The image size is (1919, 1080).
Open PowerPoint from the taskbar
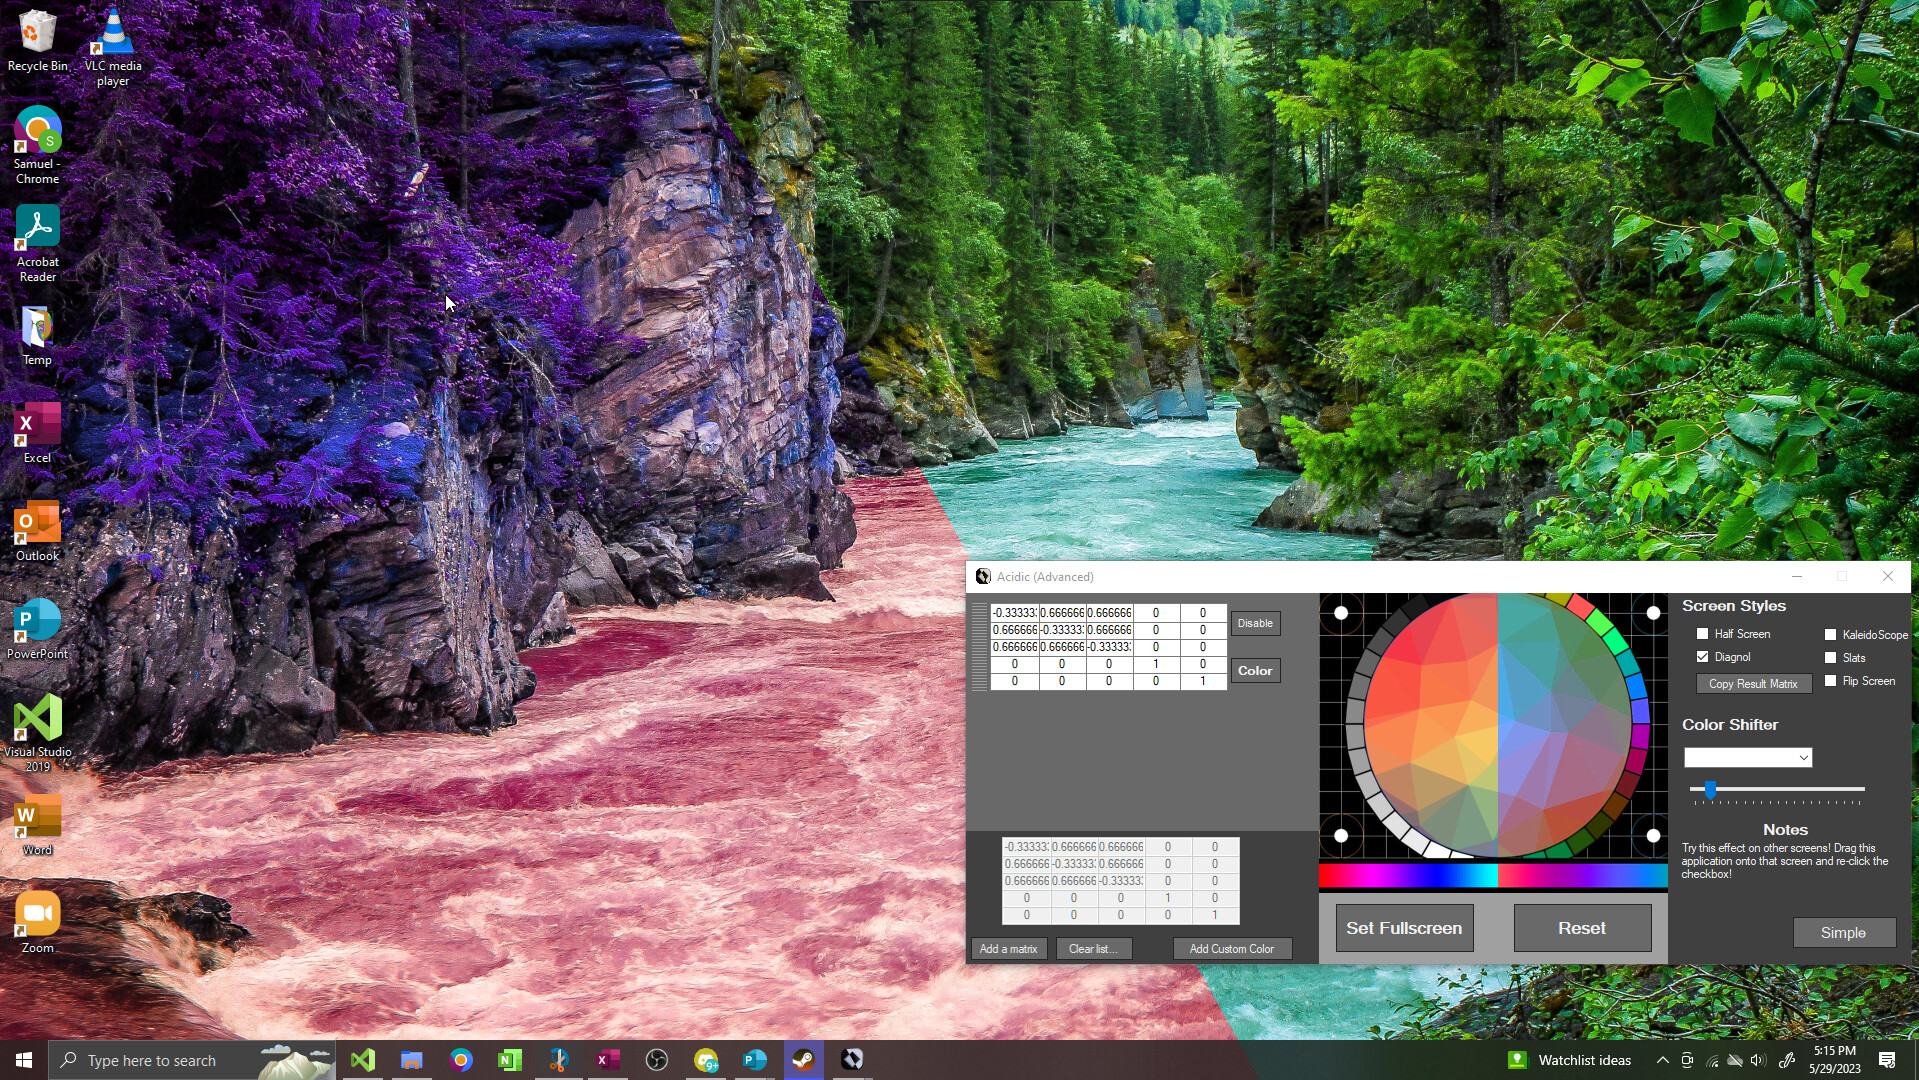755,1059
